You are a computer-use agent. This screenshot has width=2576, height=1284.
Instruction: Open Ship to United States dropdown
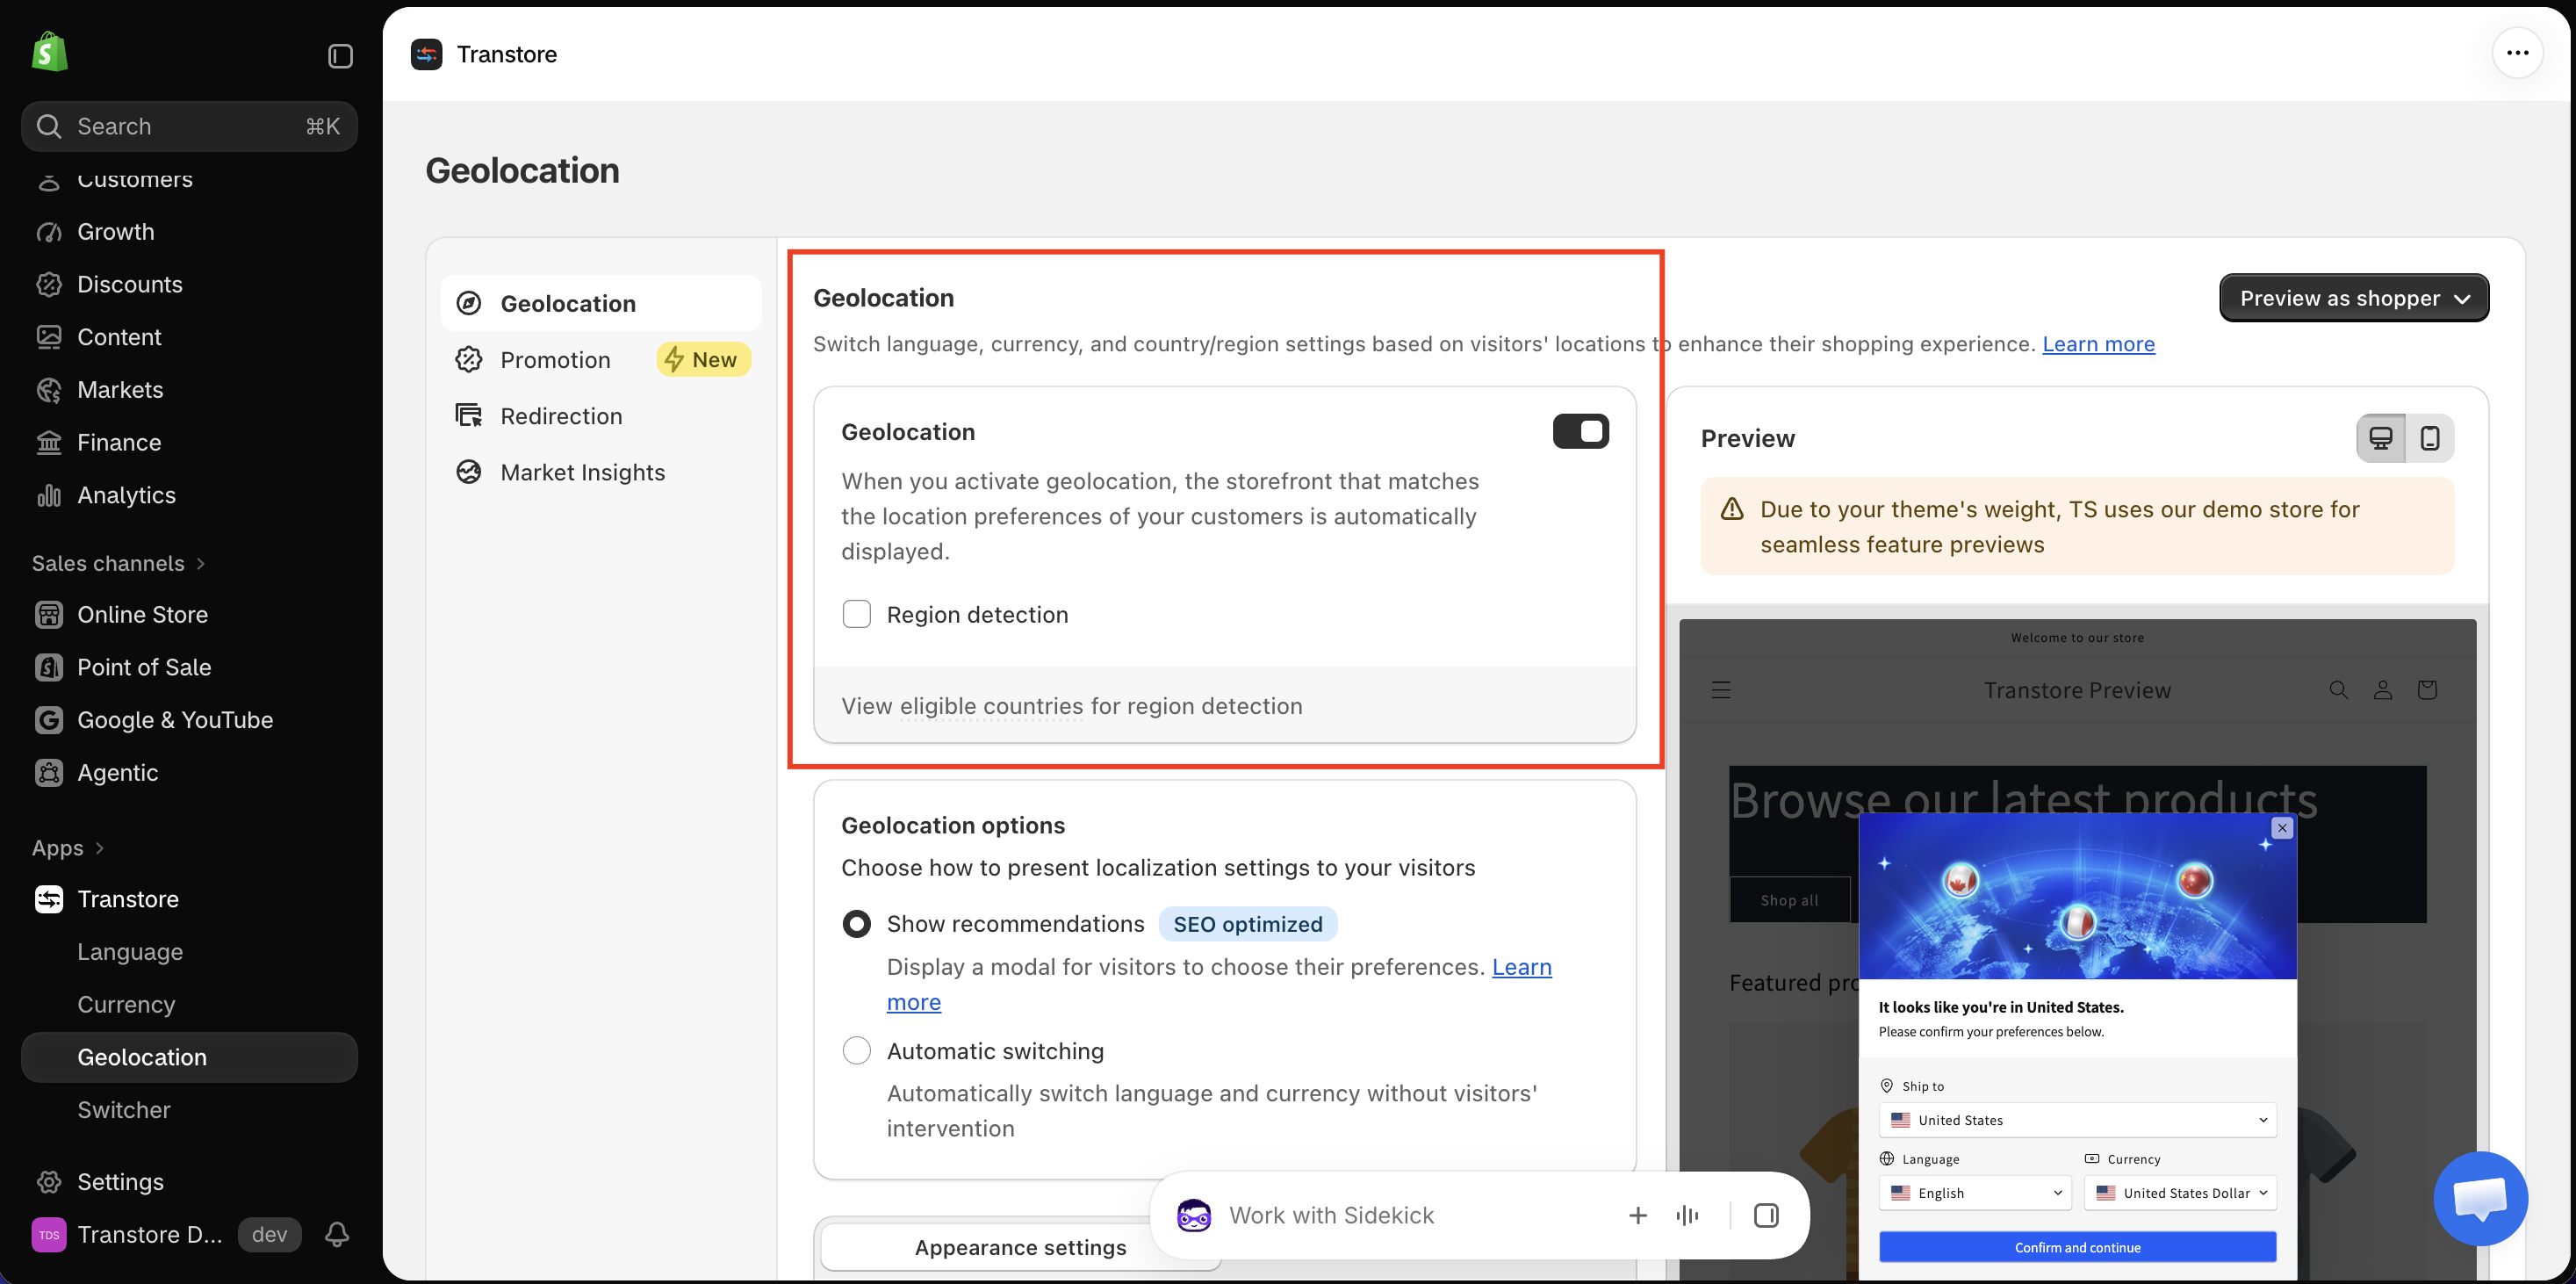(x=2077, y=1120)
